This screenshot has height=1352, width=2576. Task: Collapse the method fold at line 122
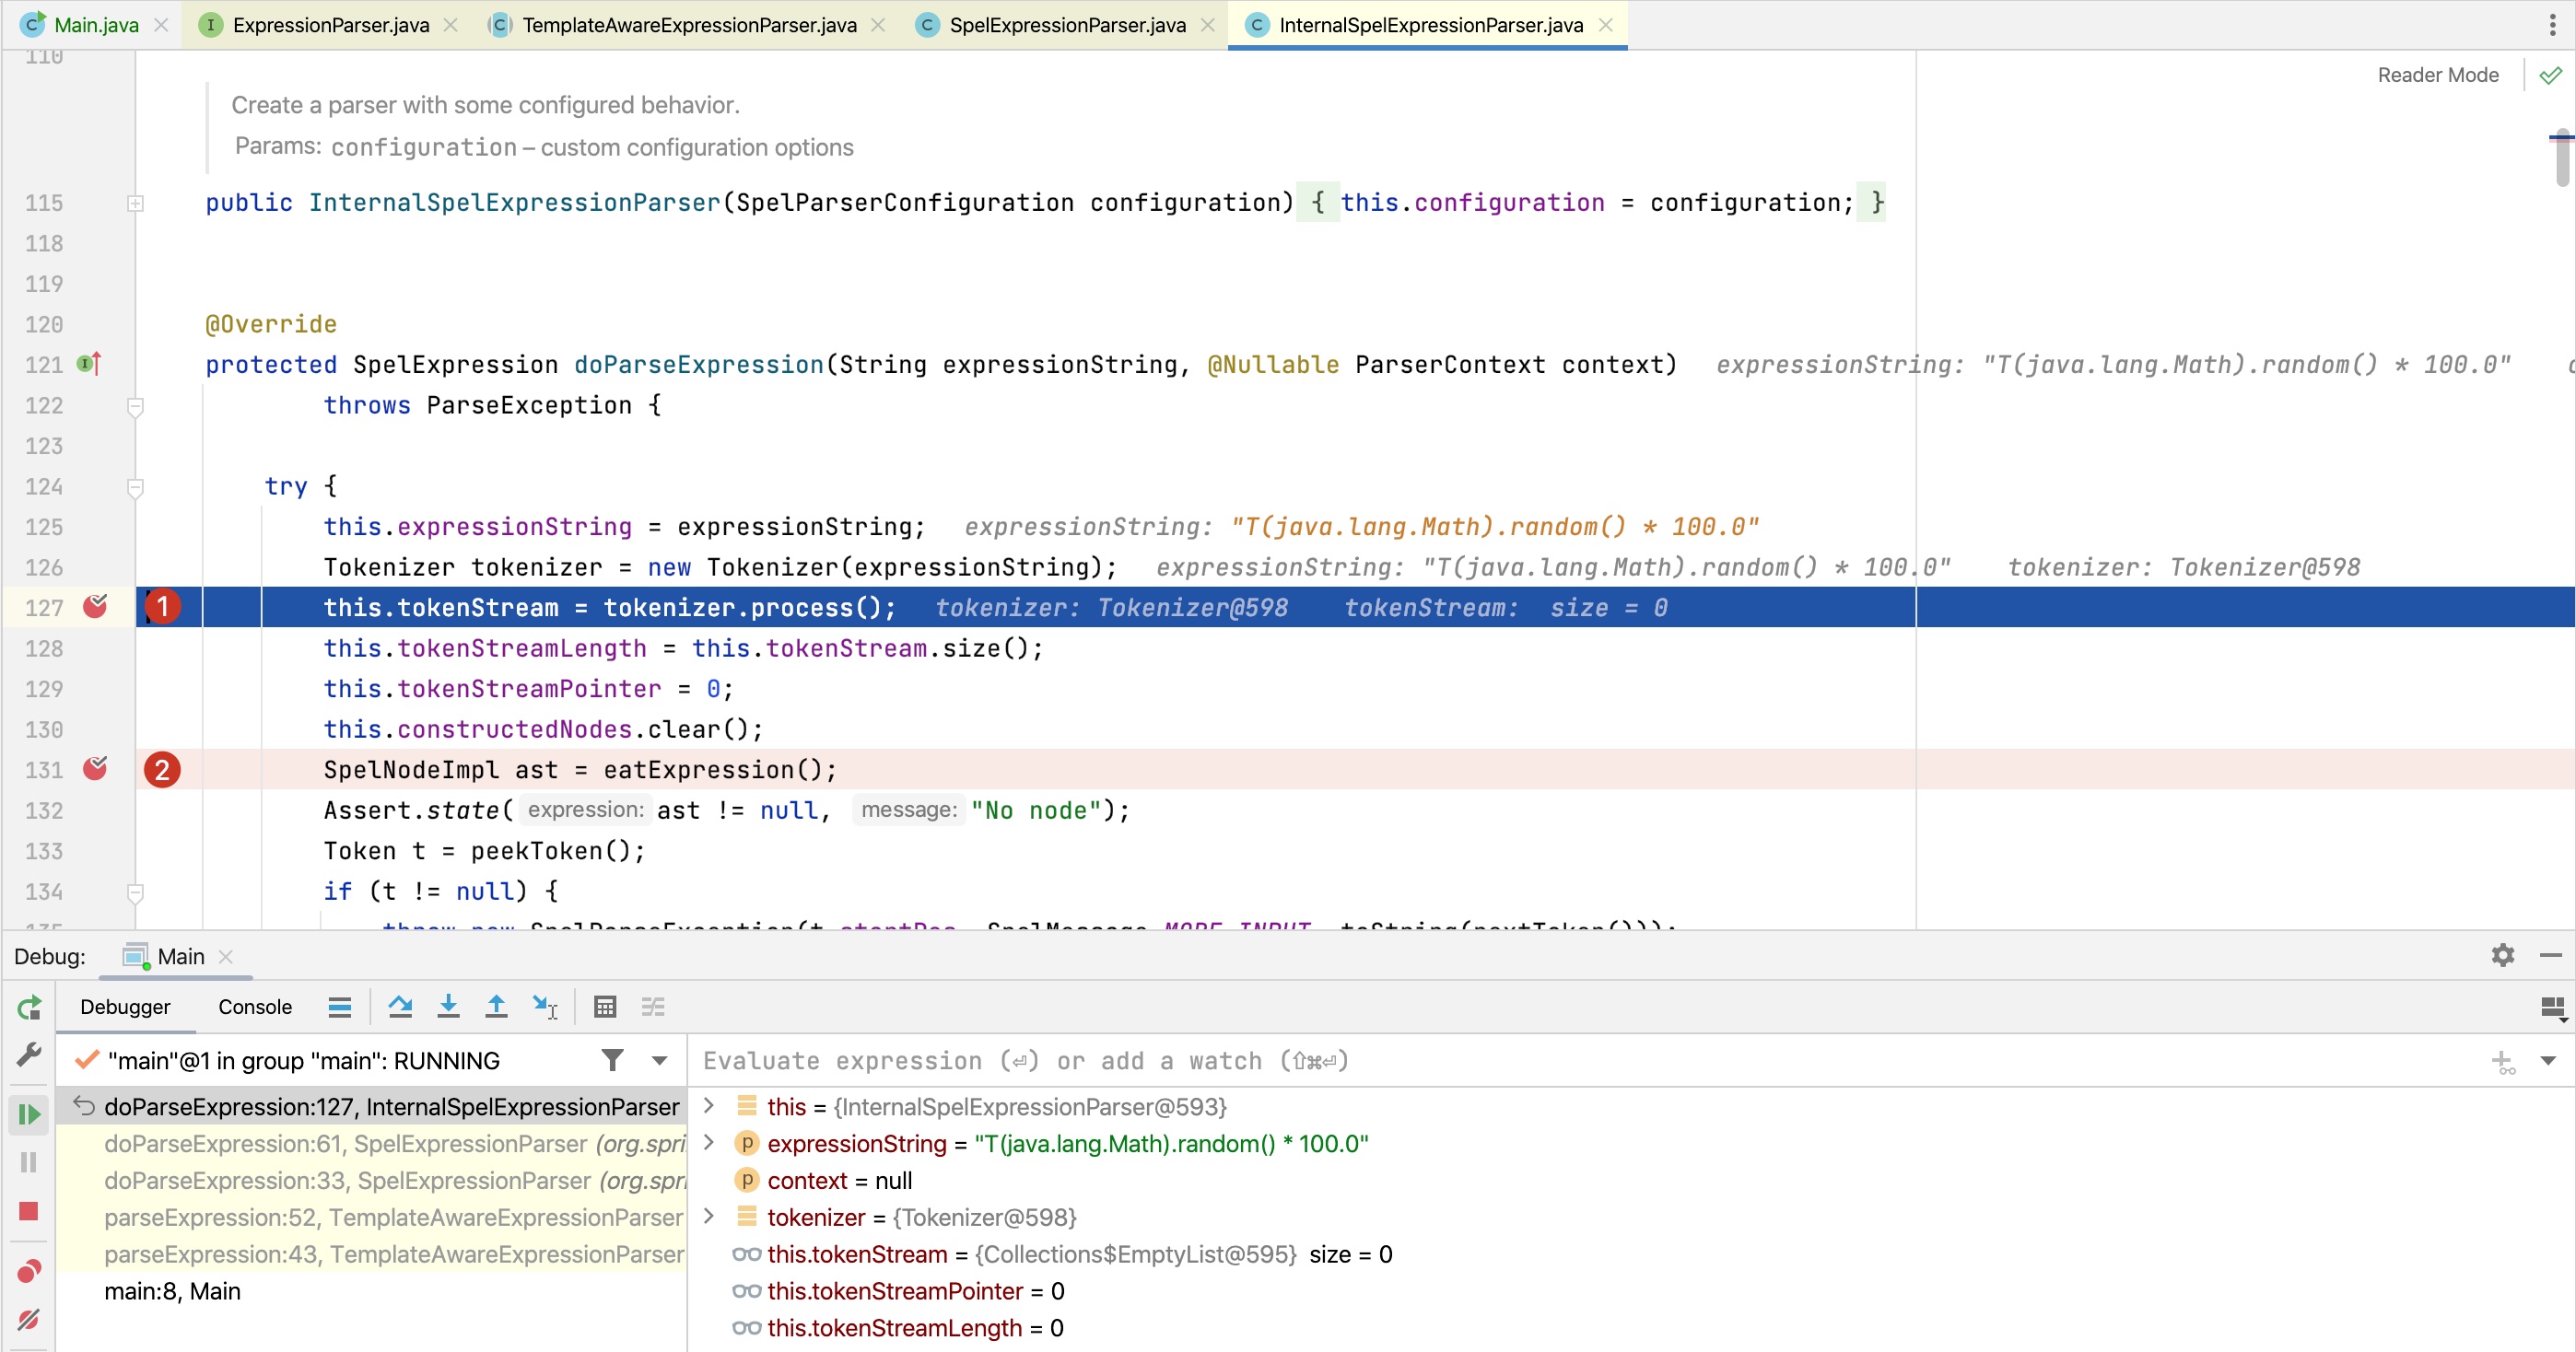(135, 406)
